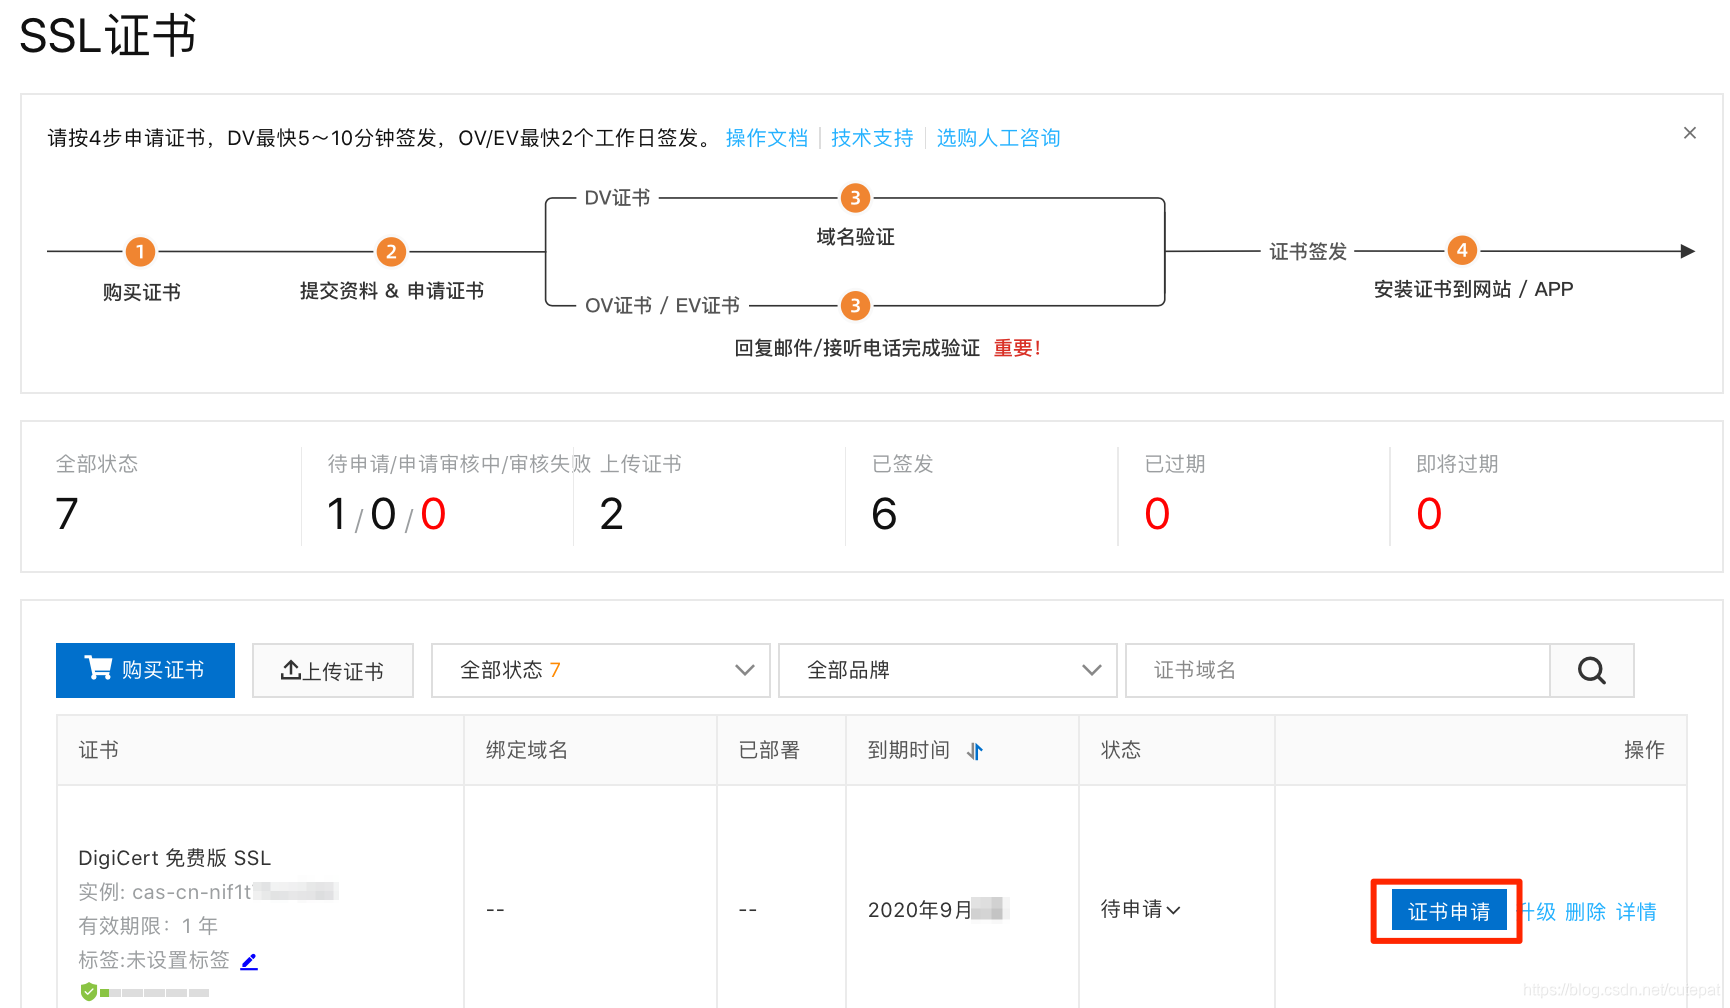Click the 绑定域名 column header
1730x1008 pixels.
[527, 750]
